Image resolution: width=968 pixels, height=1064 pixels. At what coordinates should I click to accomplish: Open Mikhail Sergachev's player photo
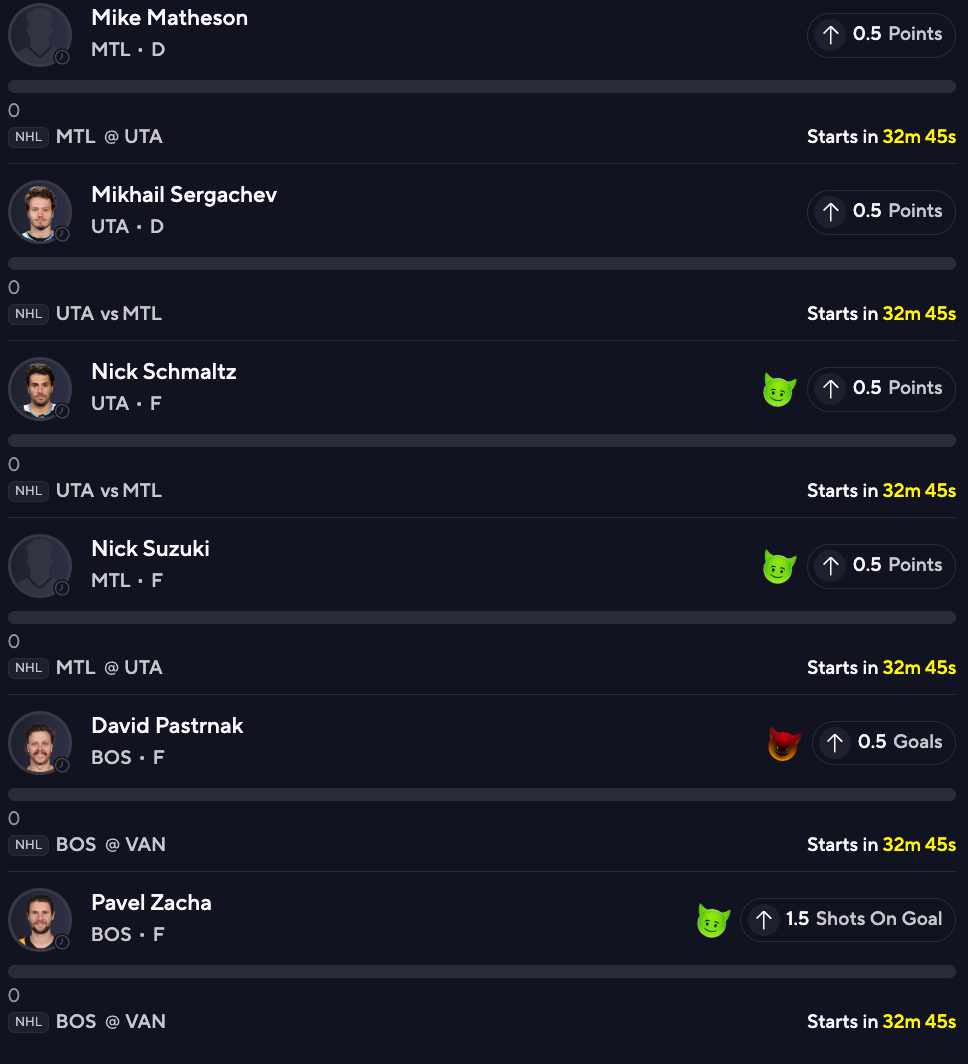coord(40,211)
